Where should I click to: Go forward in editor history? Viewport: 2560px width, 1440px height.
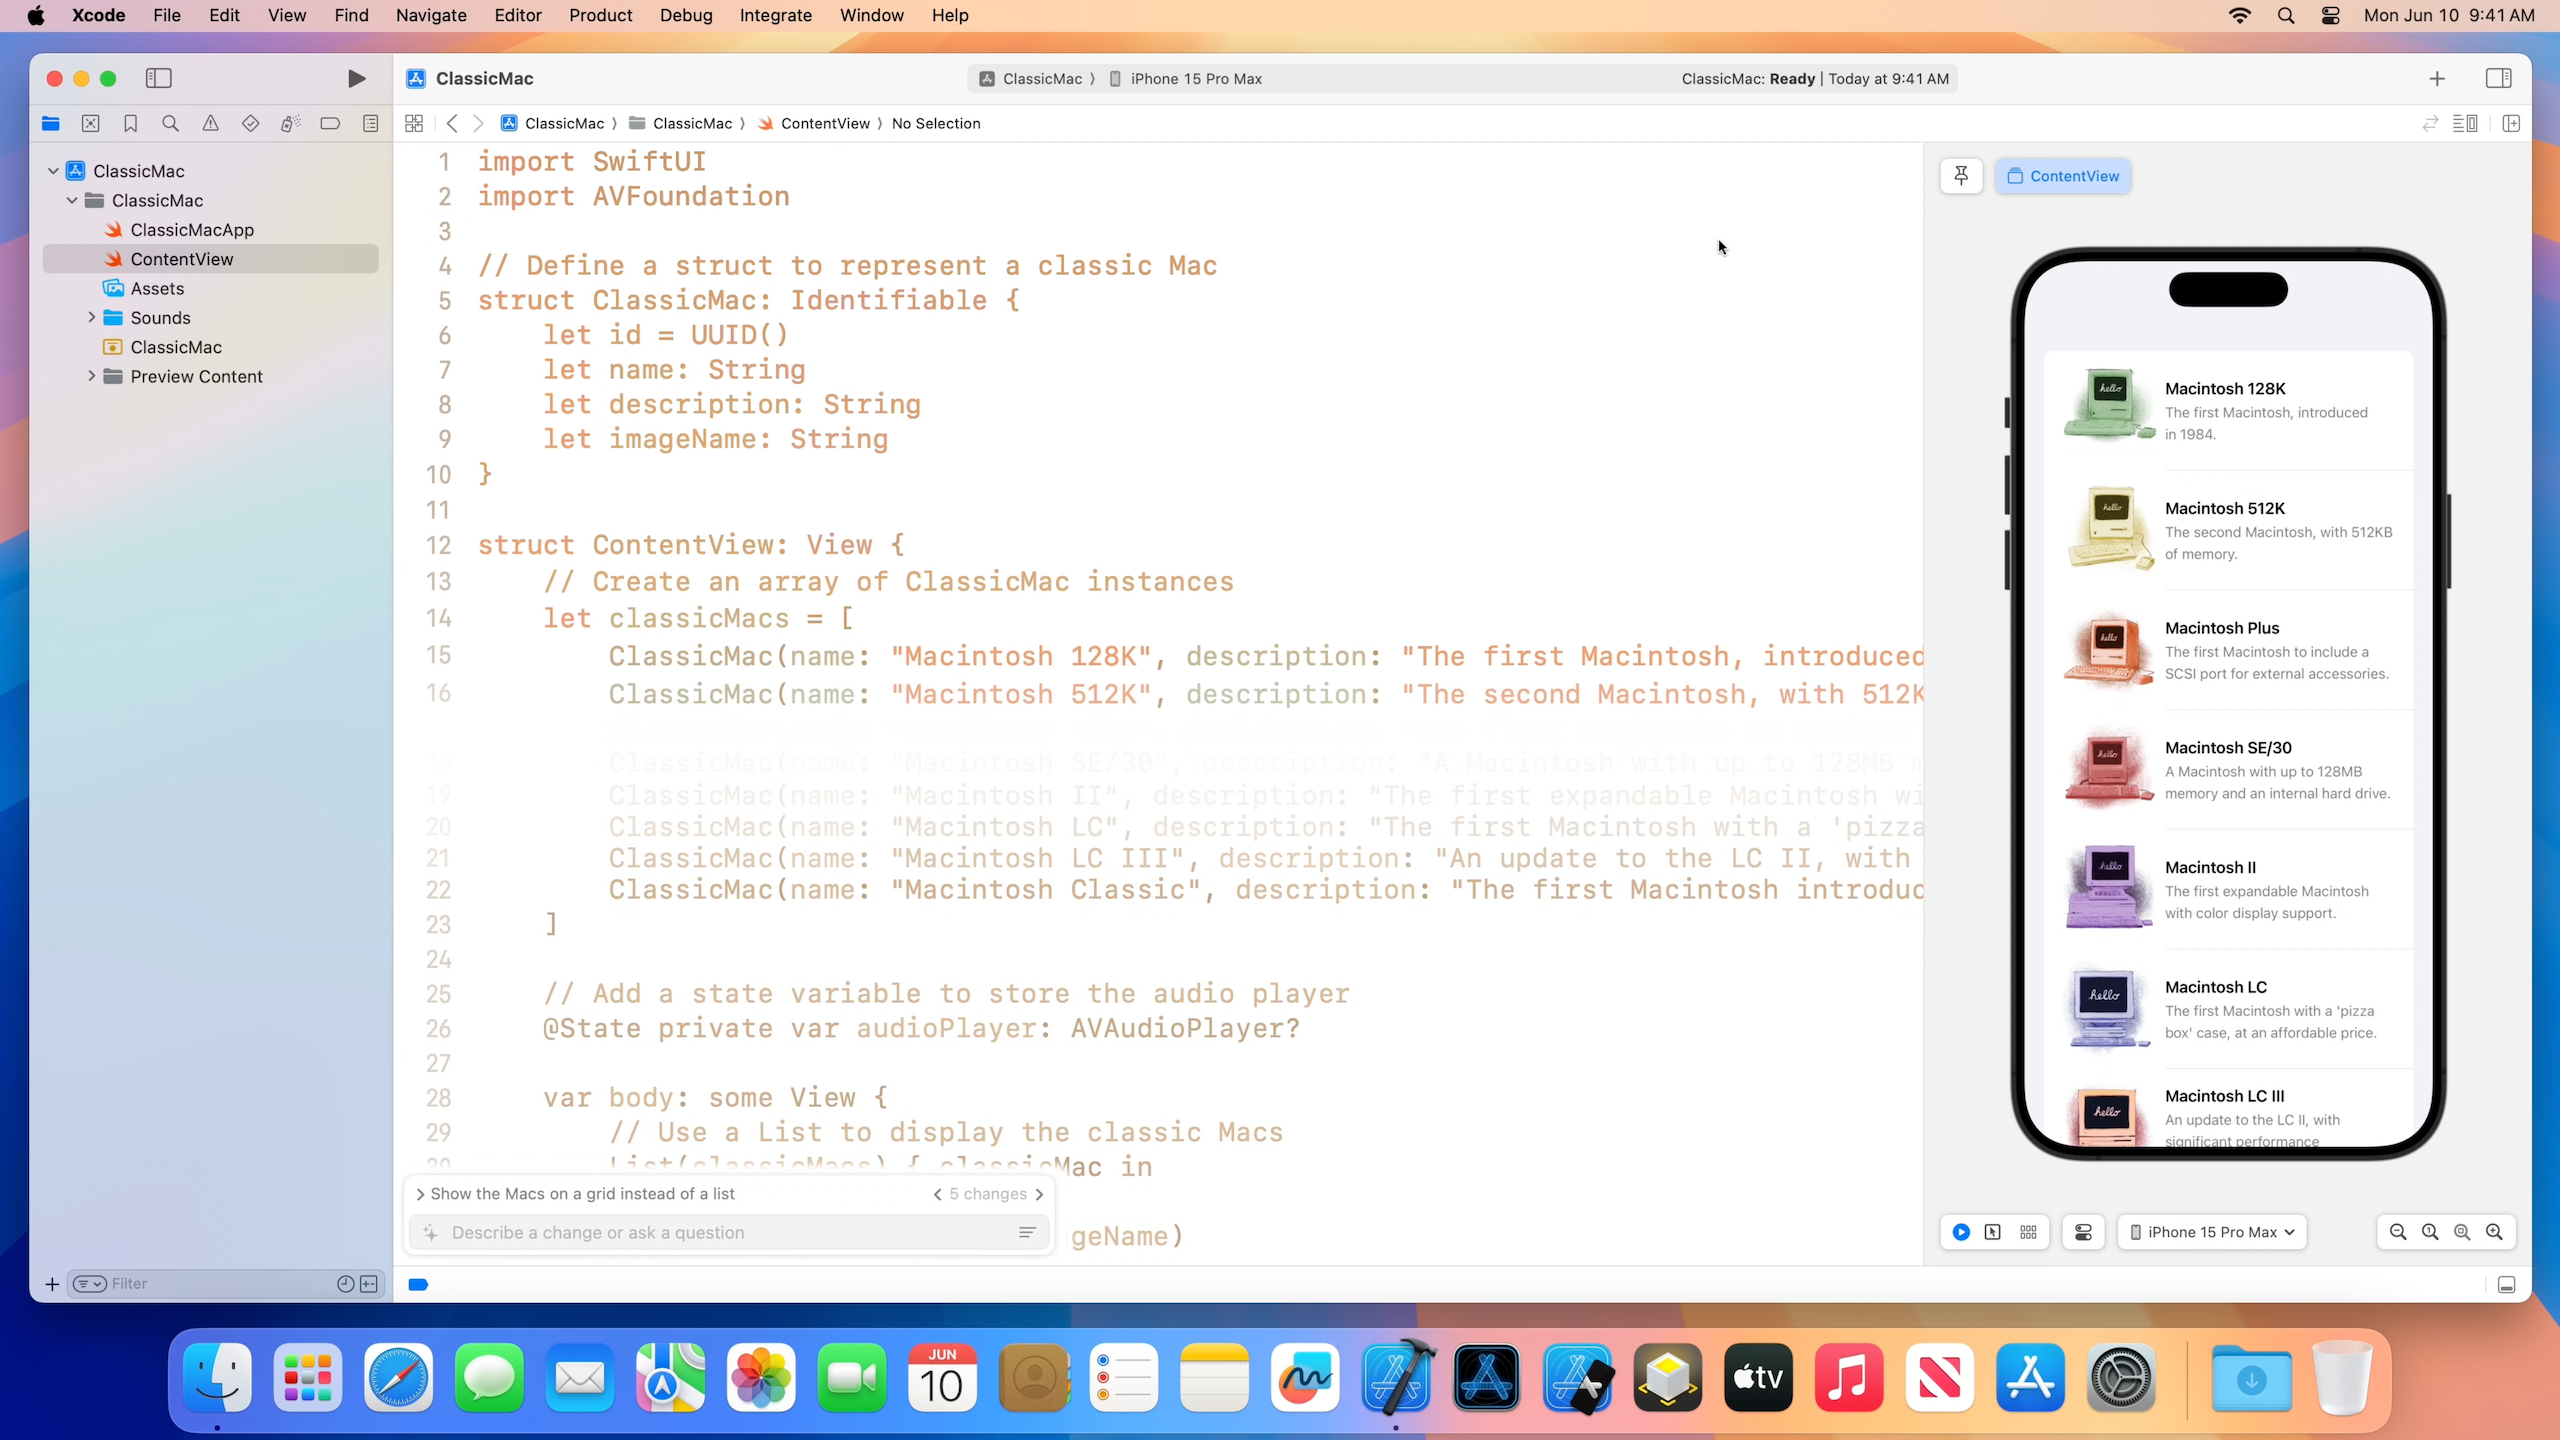478,123
